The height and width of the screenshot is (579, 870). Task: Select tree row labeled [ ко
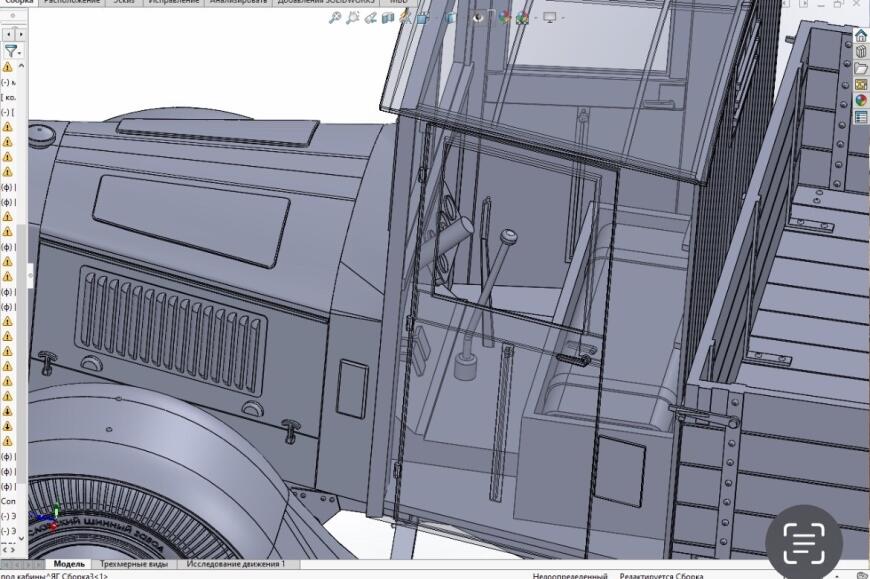(8, 97)
